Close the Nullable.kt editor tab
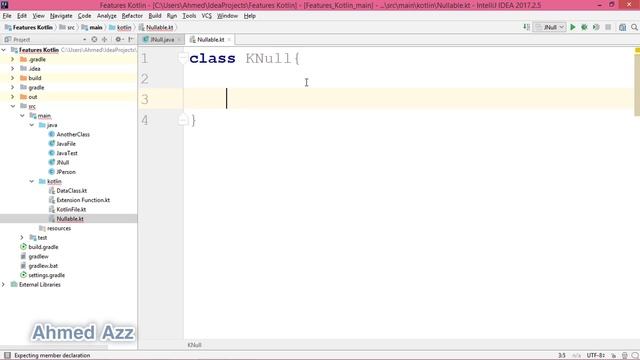The image size is (640, 360). point(229,40)
